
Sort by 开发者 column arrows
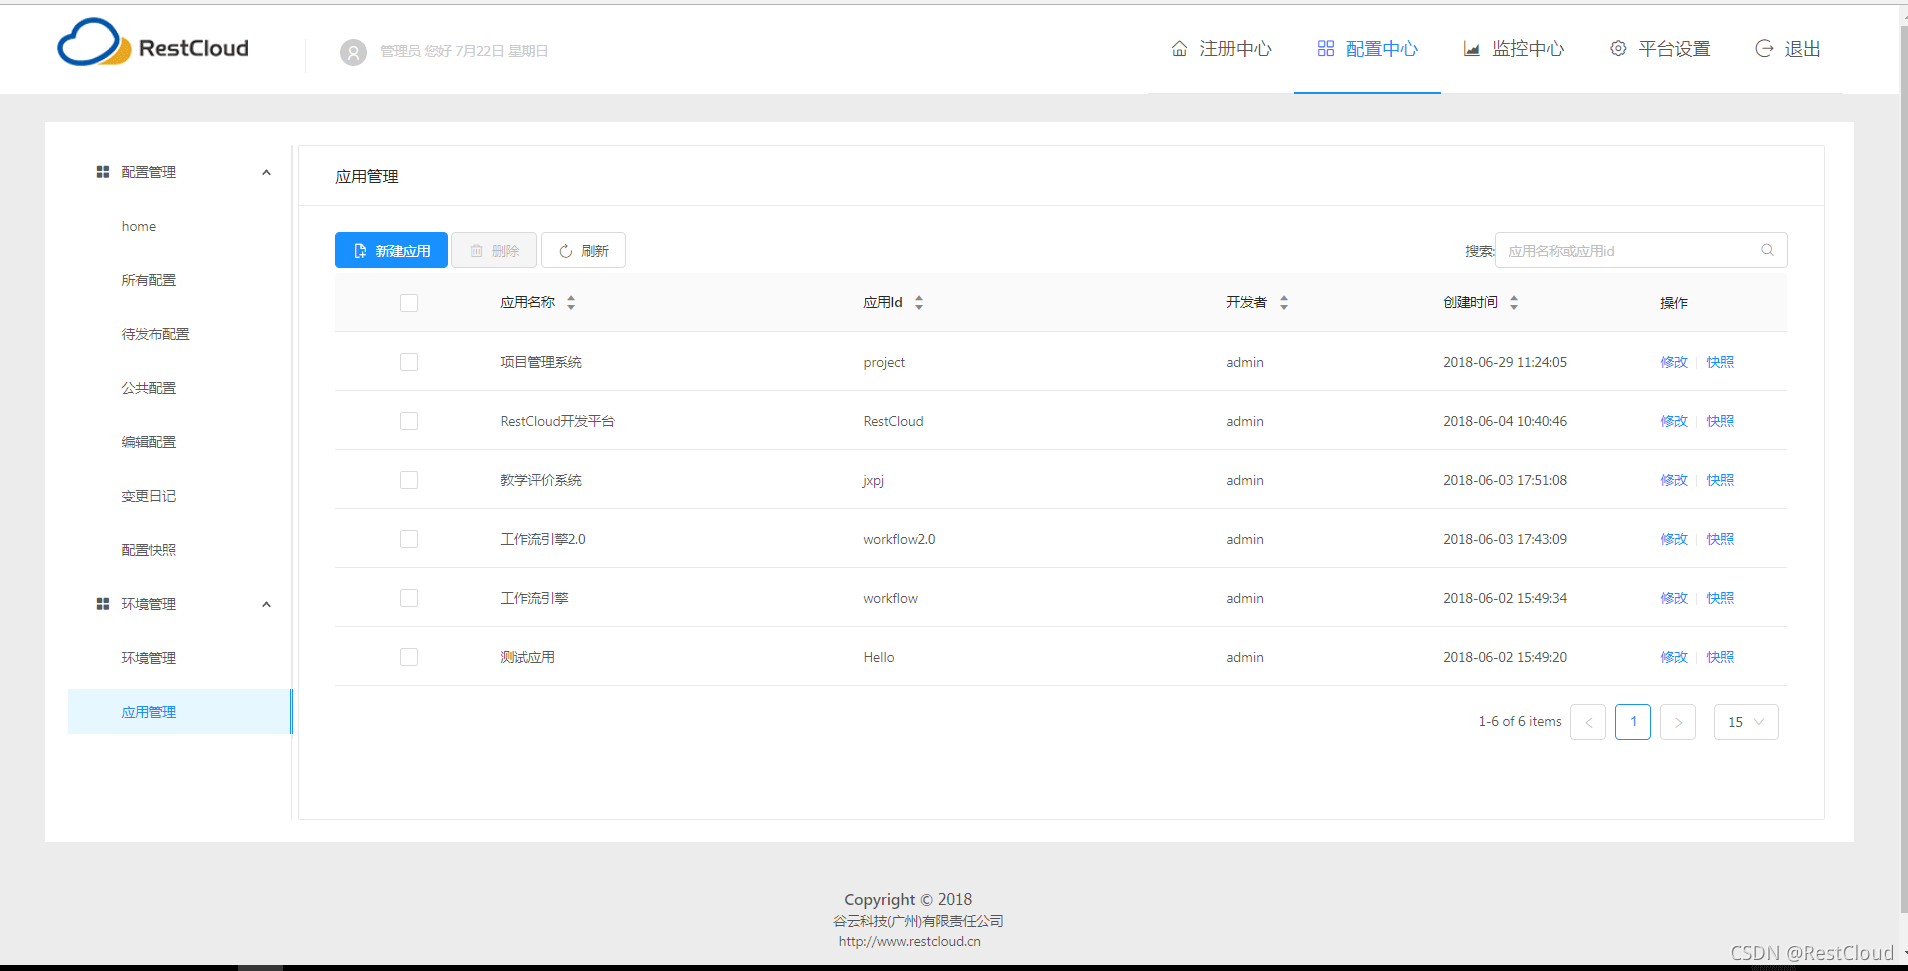click(1284, 302)
